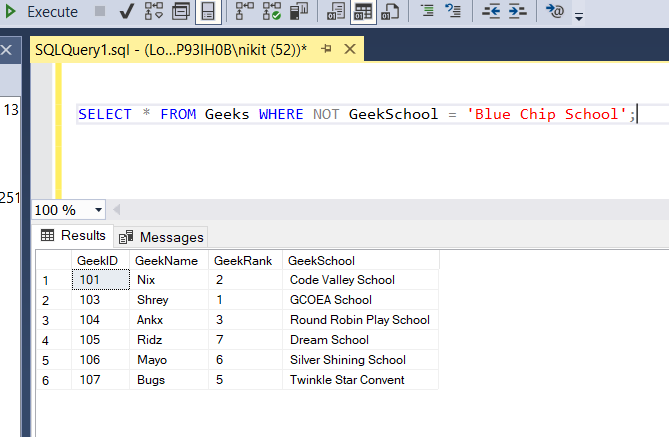Image resolution: width=669 pixels, height=437 pixels.
Task: Select the SQLQuery1.sql document tab
Action: pos(171,50)
